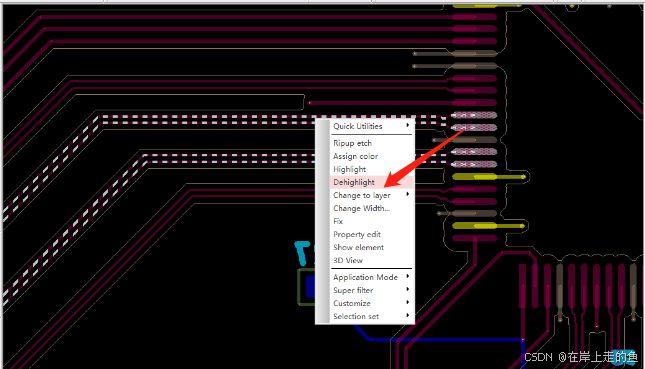The width and height of the screenshot is (645, 369).
Task: Open the Selection set submenu
Action: (x=371, y=316)
